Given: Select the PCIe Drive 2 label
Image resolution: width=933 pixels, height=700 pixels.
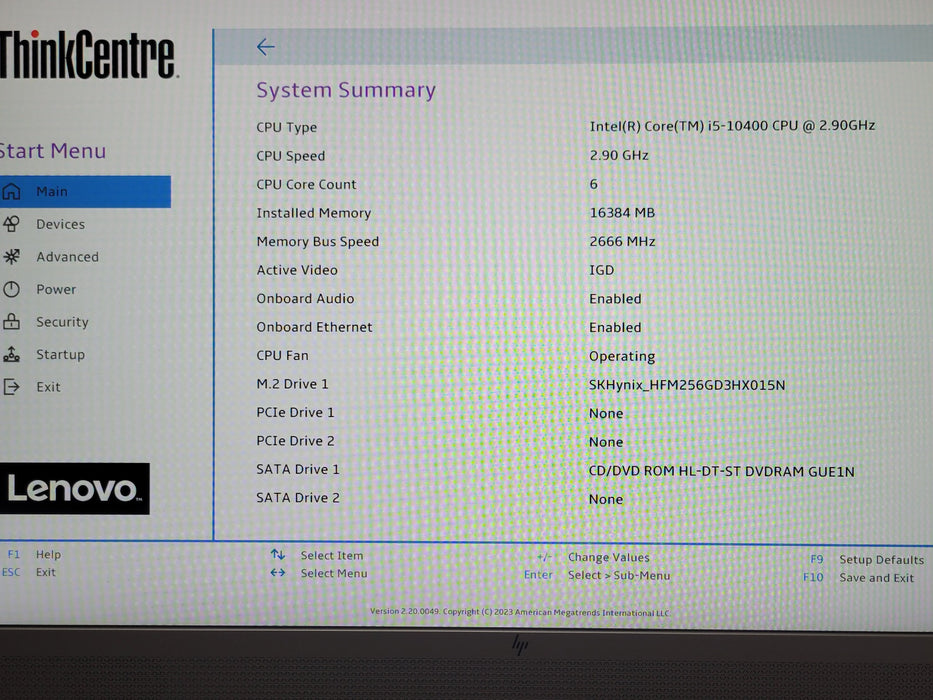Looking at the screenshot, I should coord(295,441).
